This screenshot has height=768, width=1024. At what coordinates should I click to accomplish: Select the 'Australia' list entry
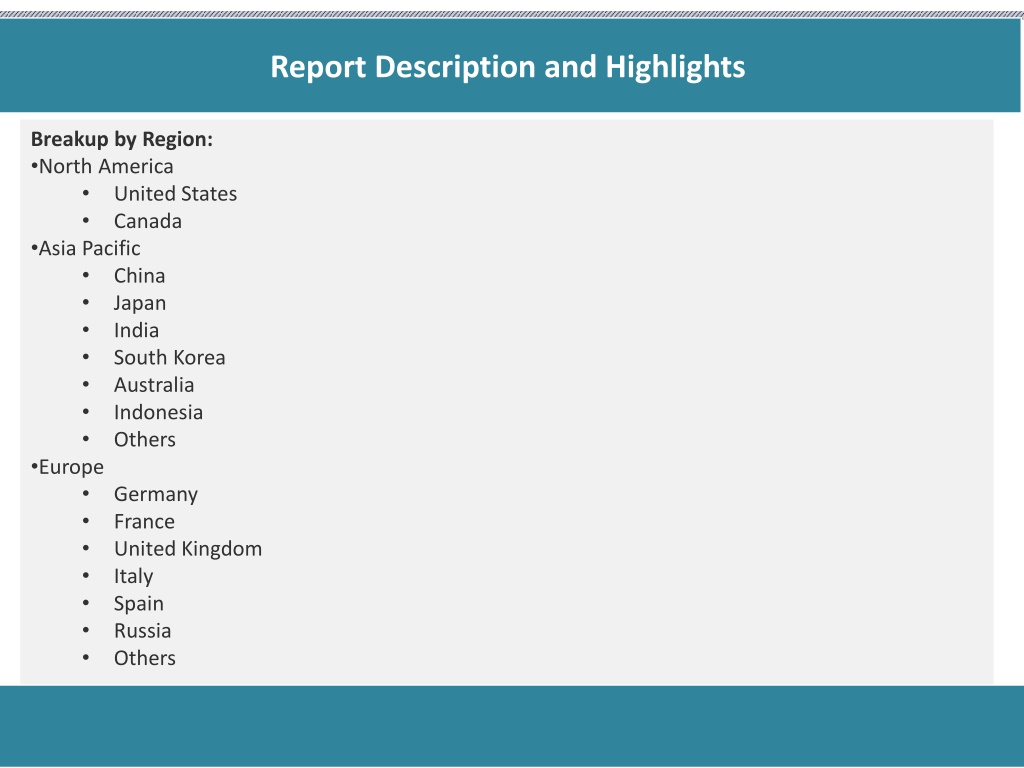153,385
